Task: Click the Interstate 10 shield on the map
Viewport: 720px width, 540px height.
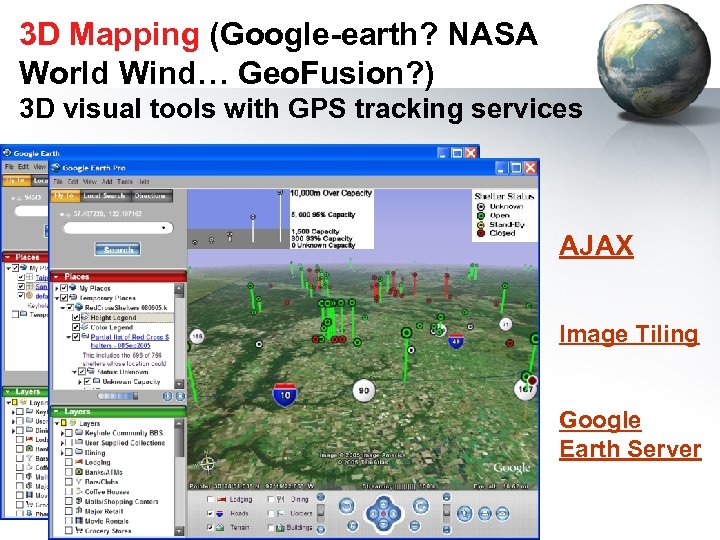Action: 285,395
